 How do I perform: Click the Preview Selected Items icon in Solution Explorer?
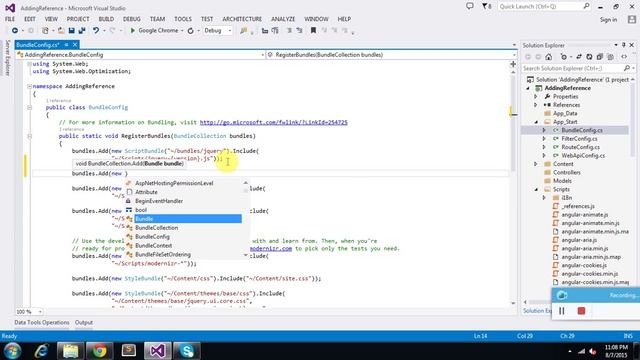tap(624, 57)
